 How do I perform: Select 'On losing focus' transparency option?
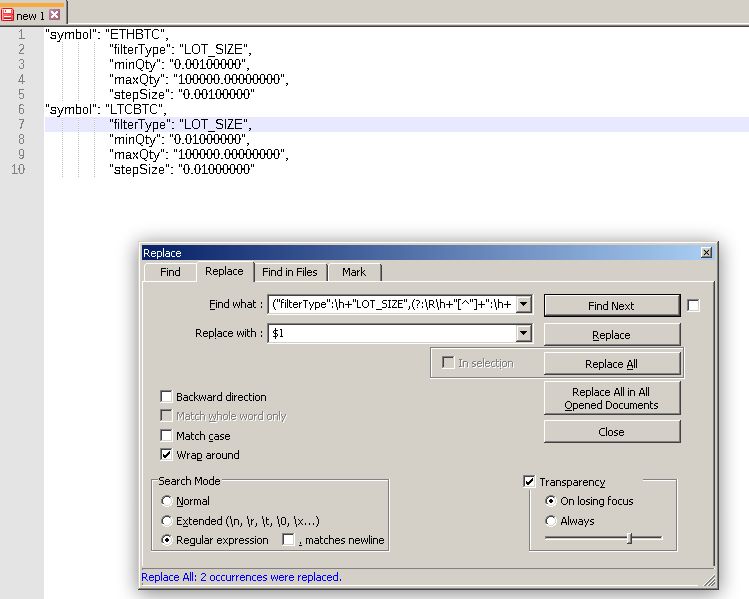click(551, 501)
